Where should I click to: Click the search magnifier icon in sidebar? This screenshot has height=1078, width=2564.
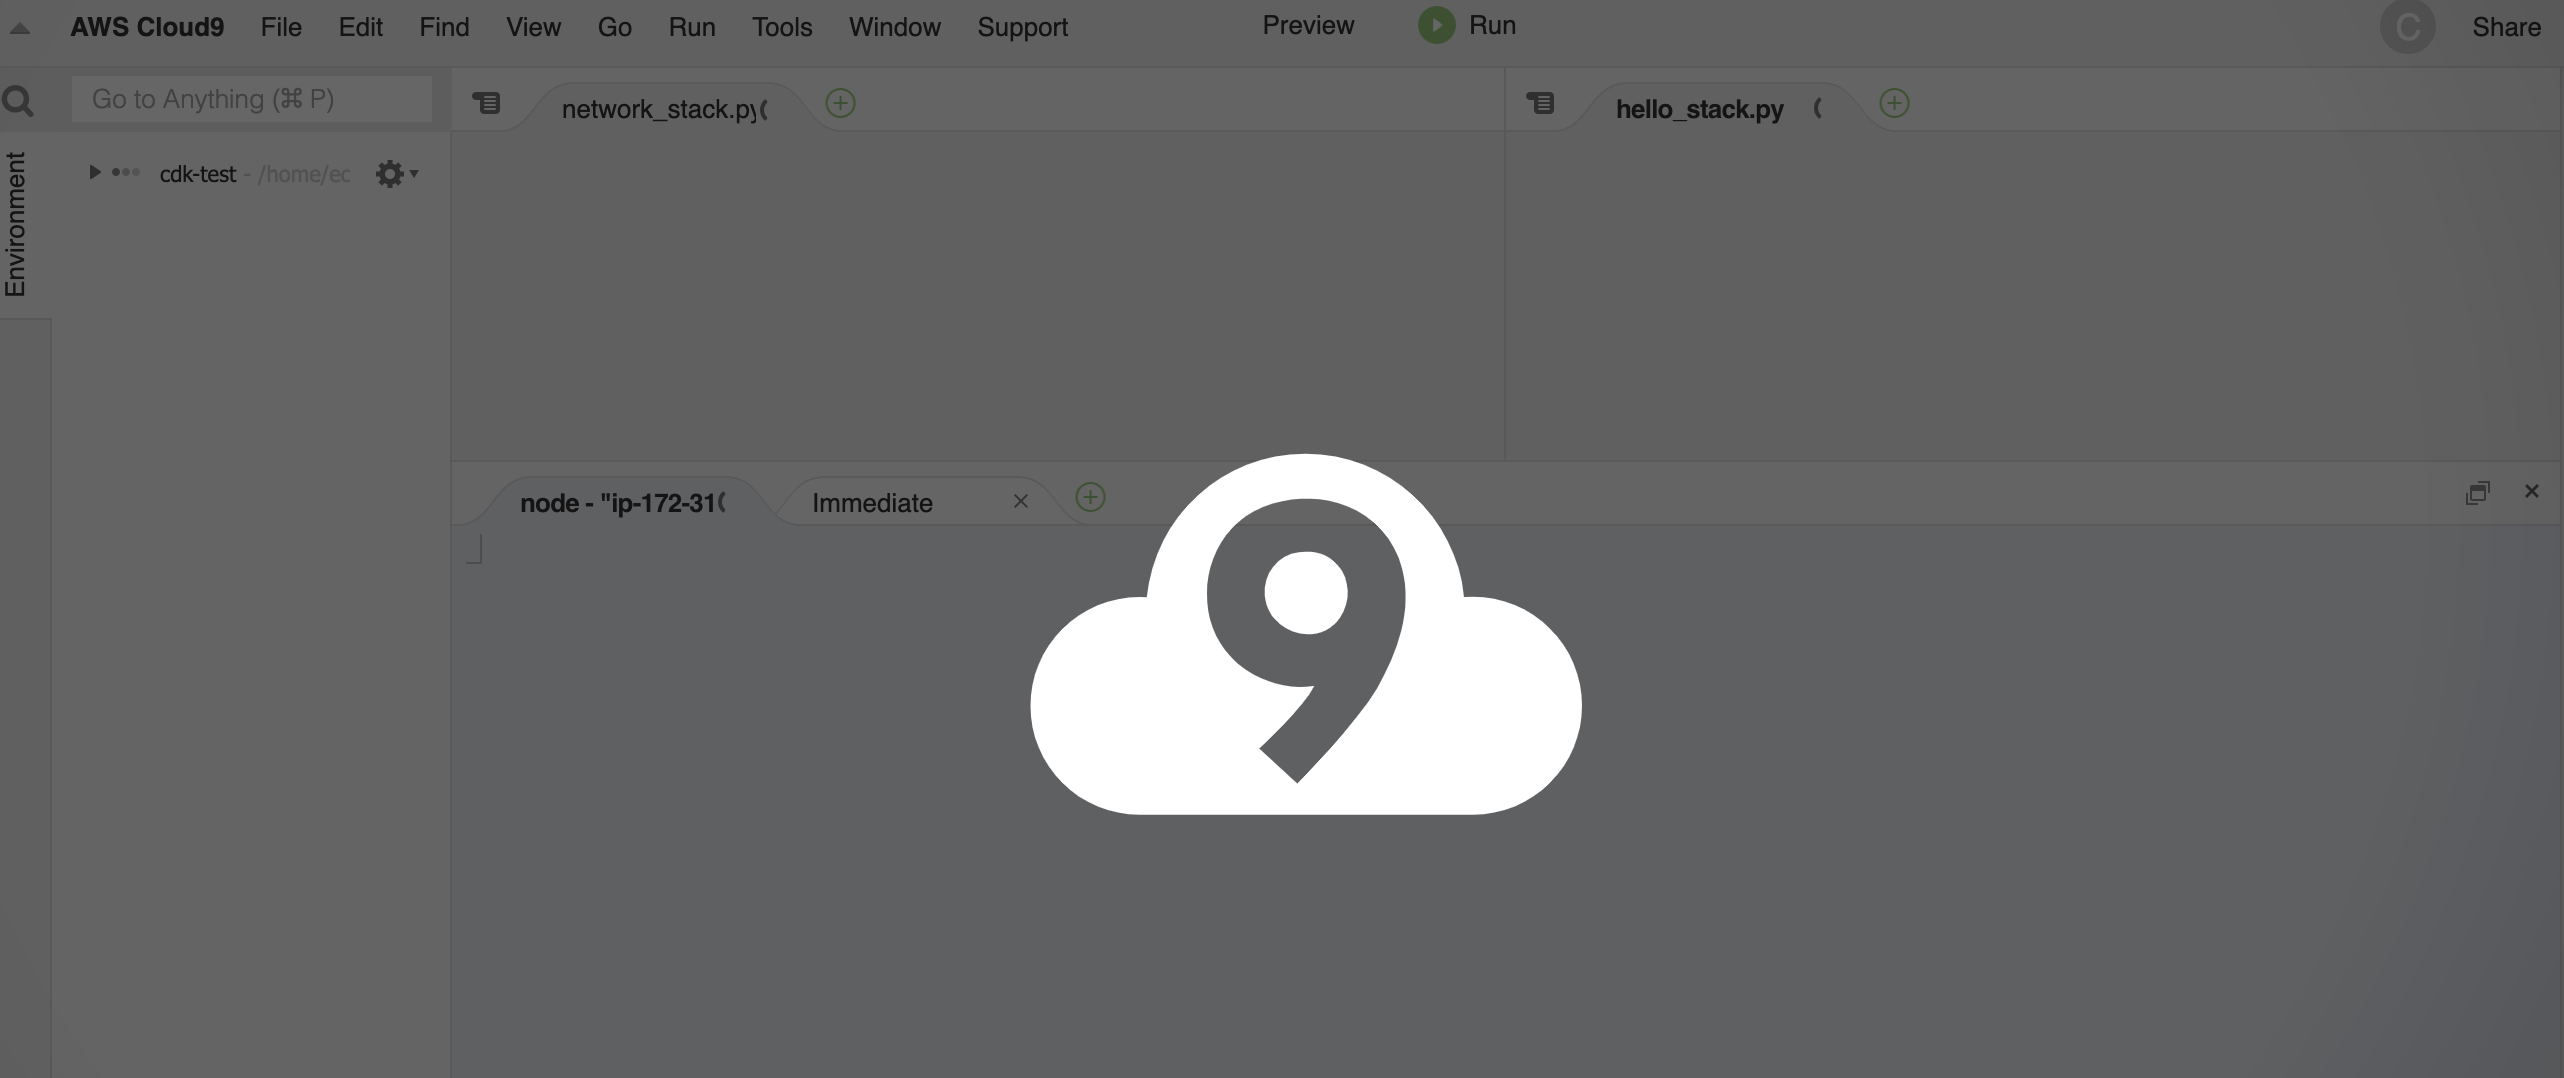click(18, 100)
